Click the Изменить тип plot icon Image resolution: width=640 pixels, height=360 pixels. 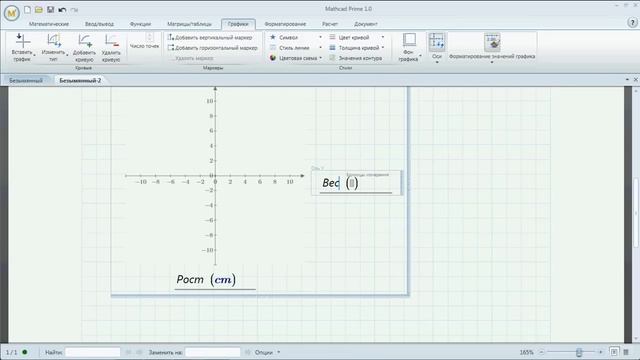click(x=53, y=41)
